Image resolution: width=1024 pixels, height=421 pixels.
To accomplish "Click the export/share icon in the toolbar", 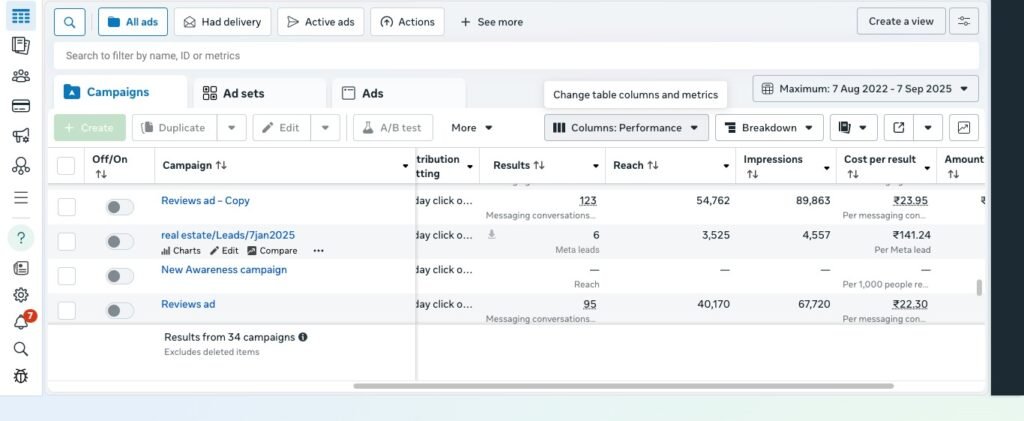I will (899, 128).
